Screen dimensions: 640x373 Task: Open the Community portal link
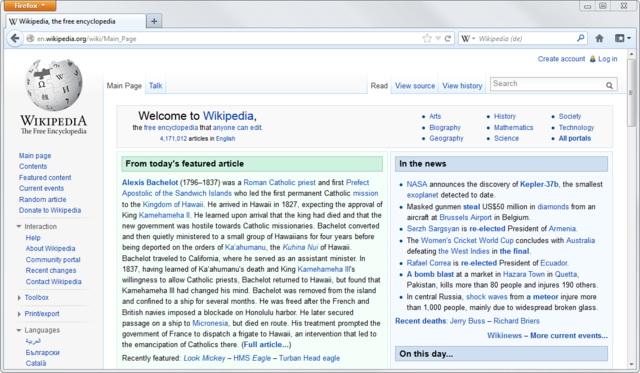click(53, 260)
